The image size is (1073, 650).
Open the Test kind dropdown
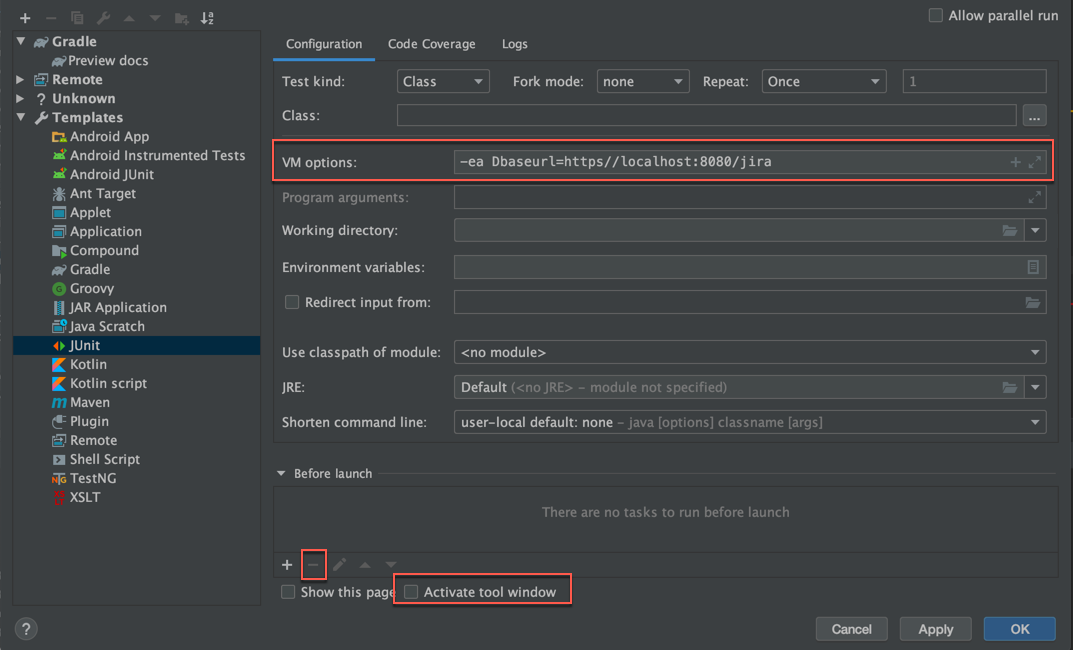point(443,81)
